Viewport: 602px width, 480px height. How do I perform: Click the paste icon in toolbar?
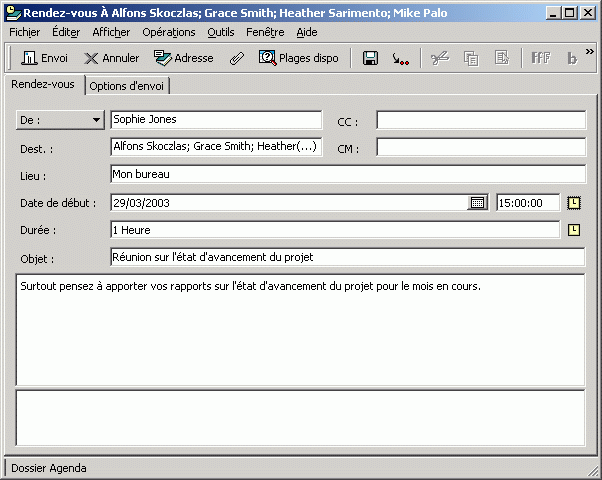(502, 58)
